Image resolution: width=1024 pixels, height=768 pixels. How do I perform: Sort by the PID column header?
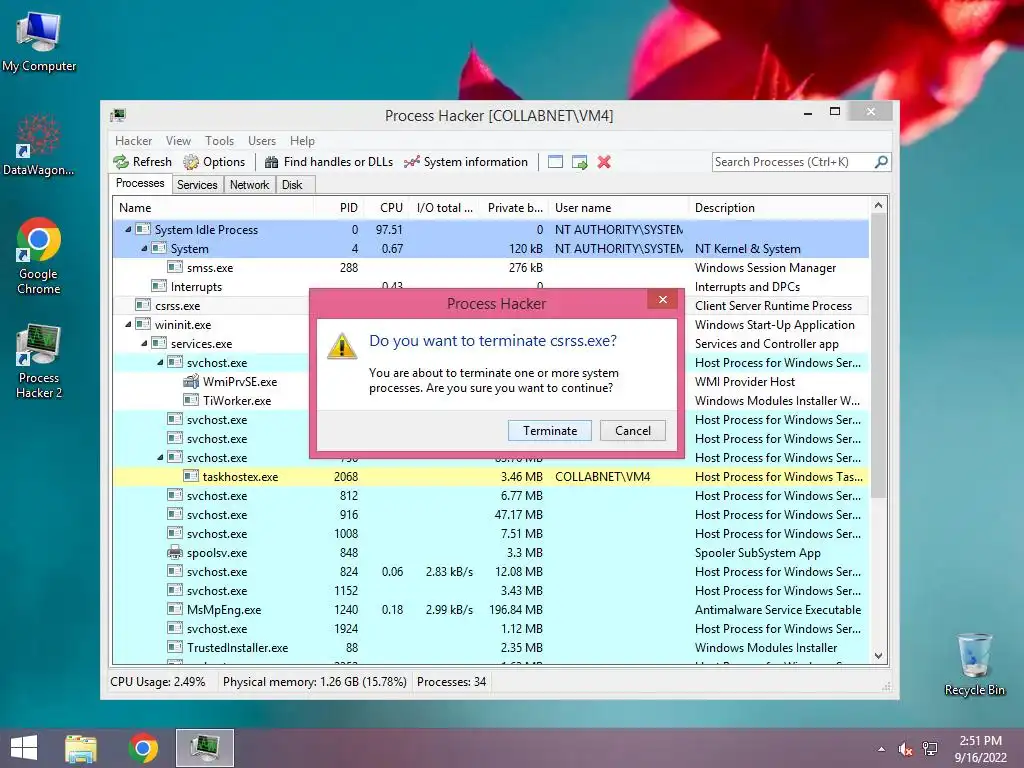point(340,208)
